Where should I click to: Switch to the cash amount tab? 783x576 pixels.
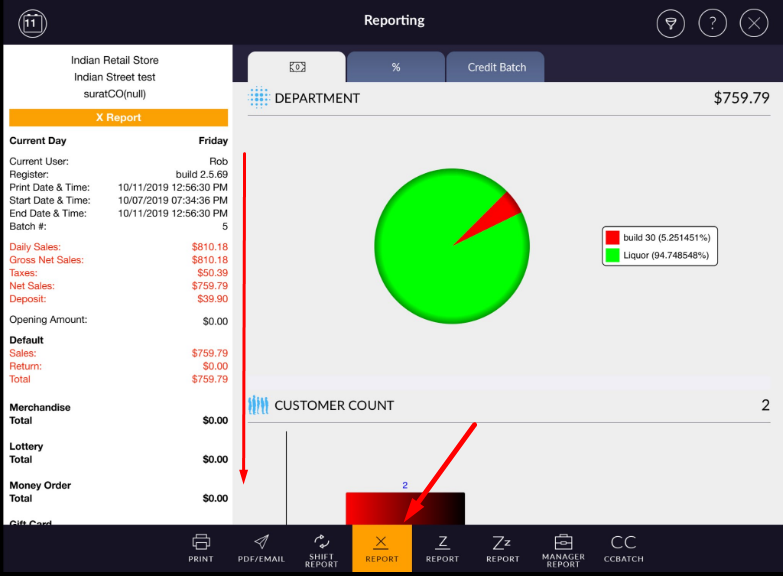[x=297, y=67]
